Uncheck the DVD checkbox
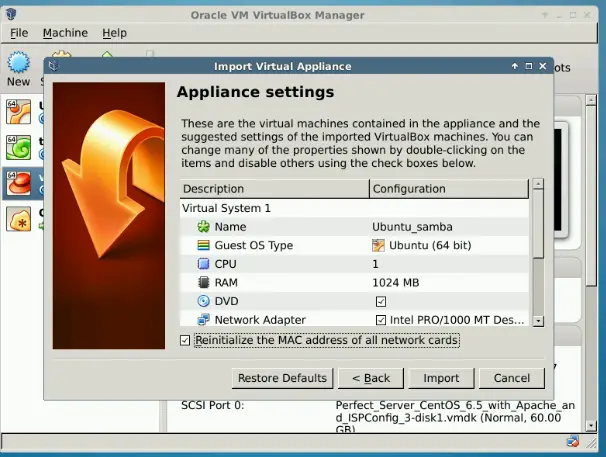 click(381, 301)
